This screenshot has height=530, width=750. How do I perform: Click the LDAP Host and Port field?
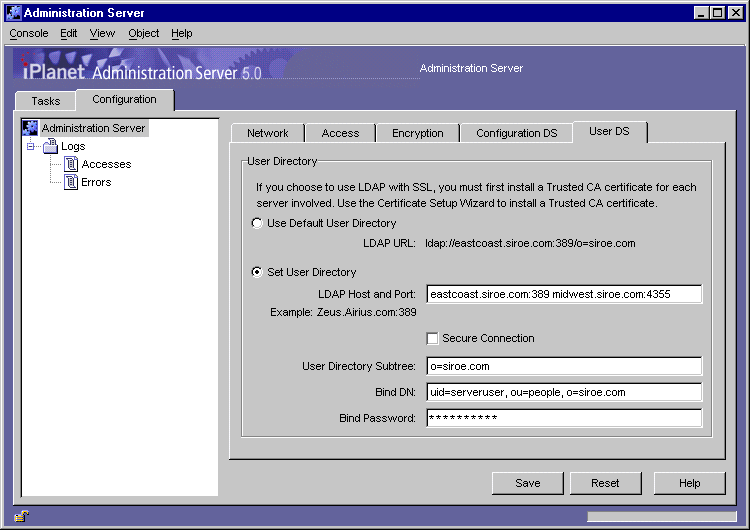coord(564,294)
